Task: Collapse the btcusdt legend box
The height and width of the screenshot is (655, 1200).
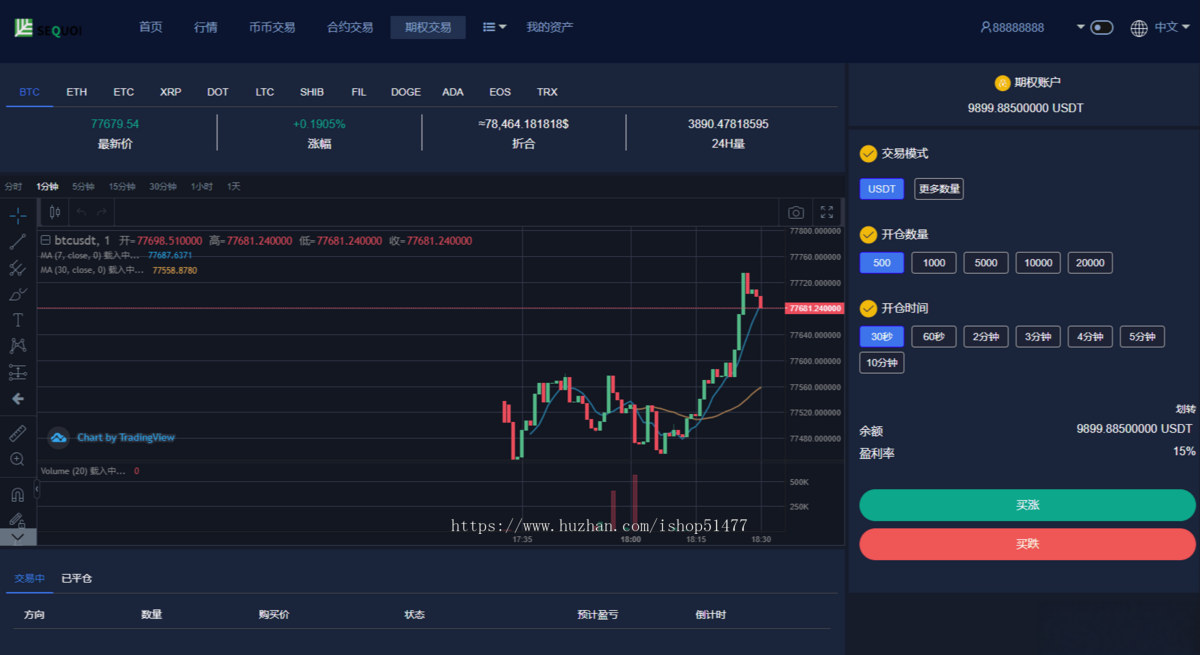Action: tap(45, 240)
